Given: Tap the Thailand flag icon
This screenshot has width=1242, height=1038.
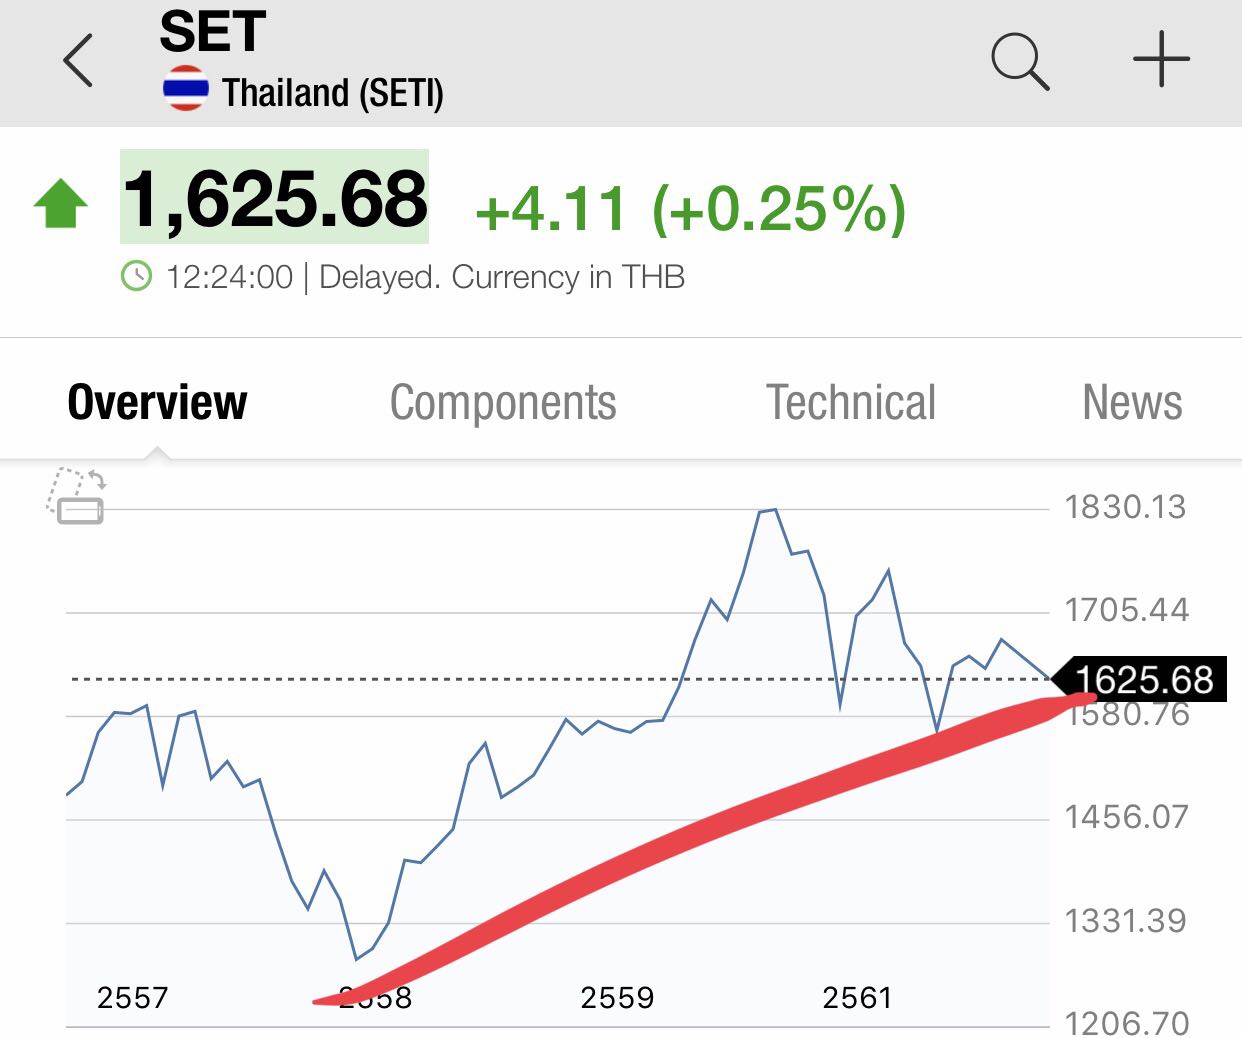Looking at the screenshot, I should click(x=186, y=91).
